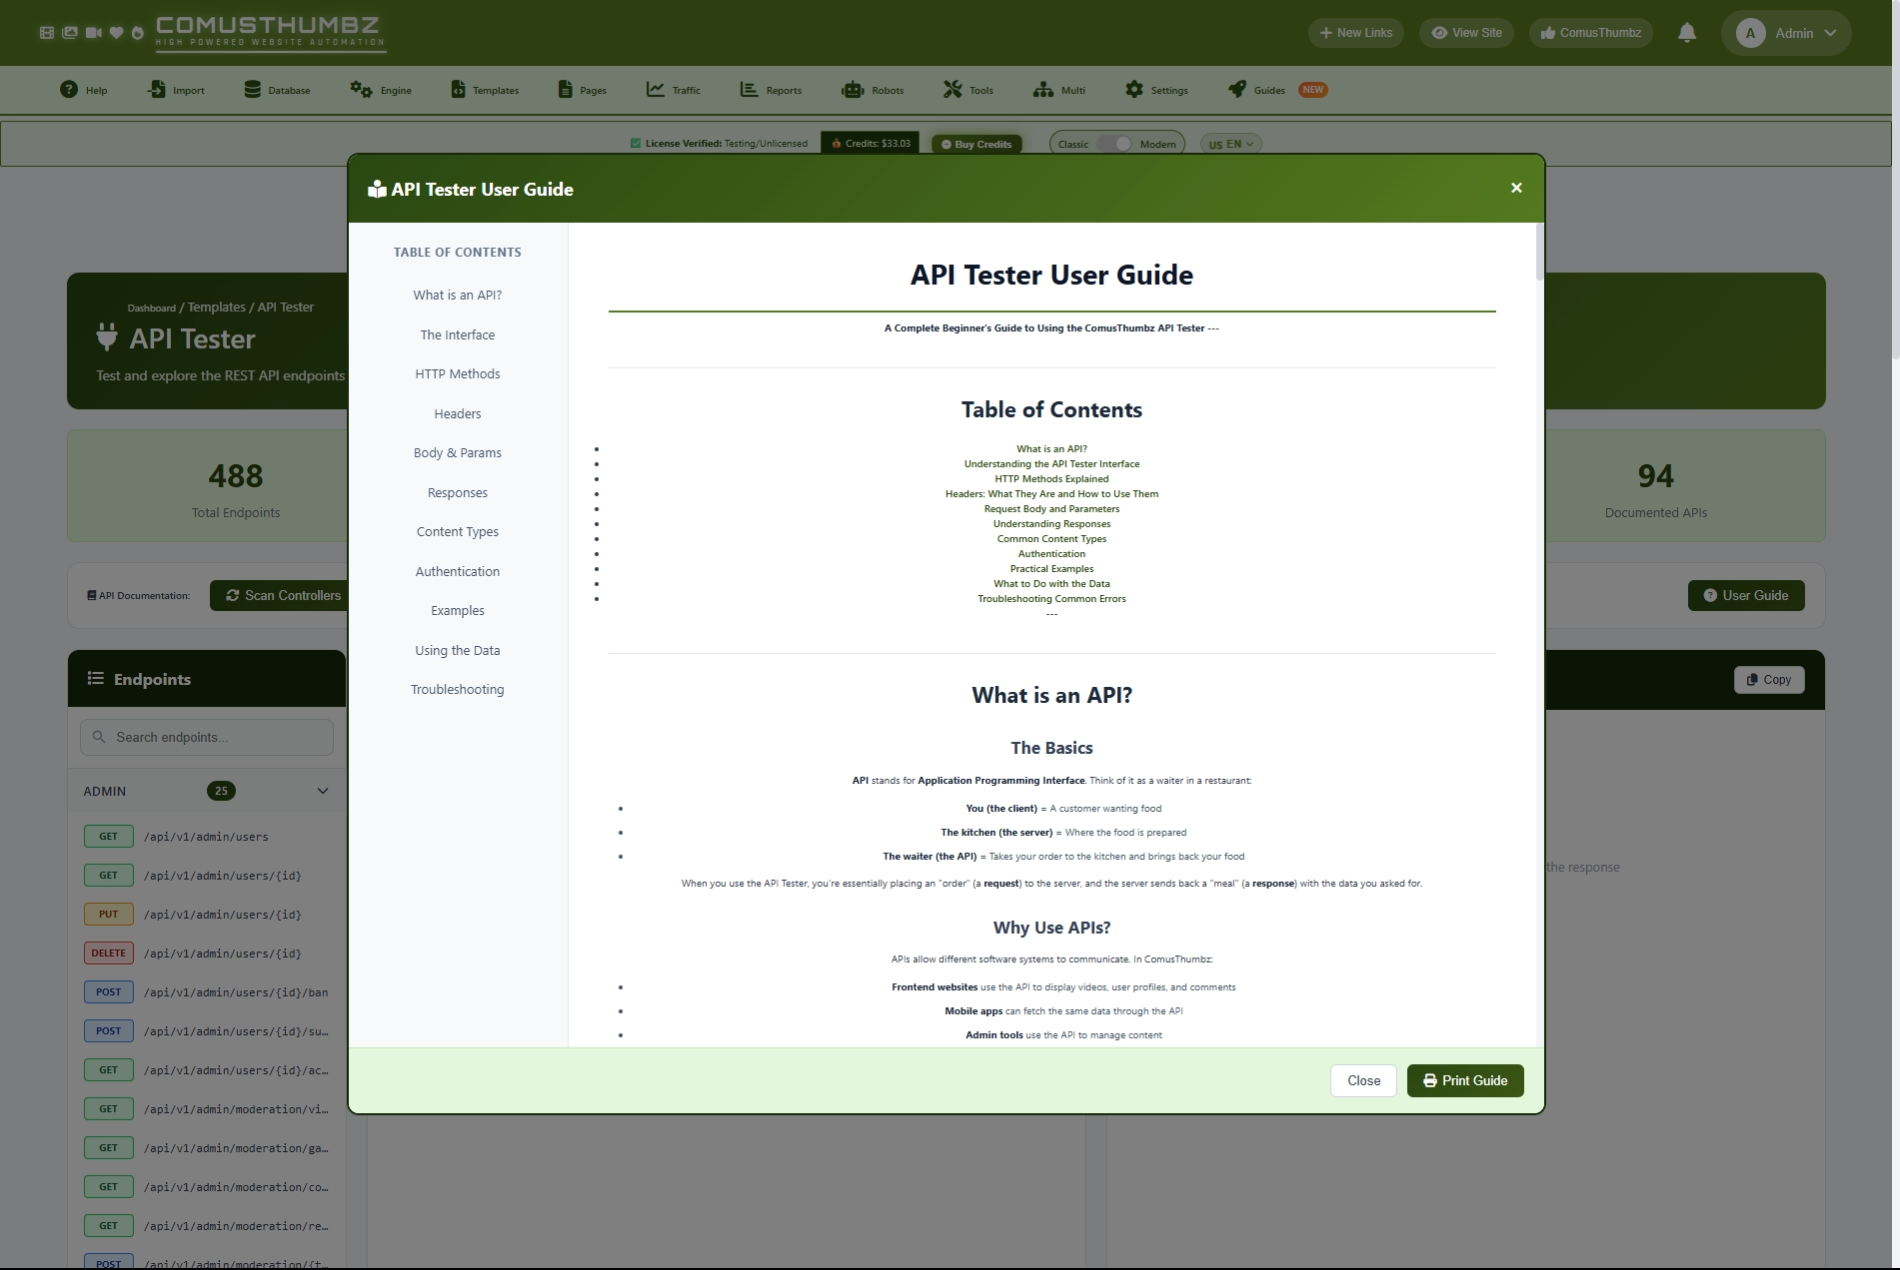Select Authentication in the sidebar table of contents
This screenshot has width=1900, height=1270.
click(457, 572)
